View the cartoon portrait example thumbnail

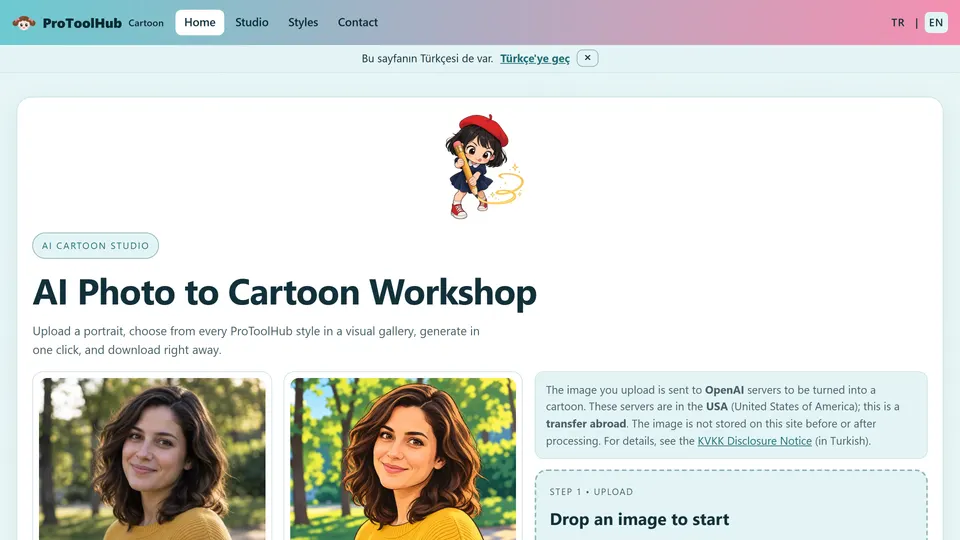pos(403,458)
